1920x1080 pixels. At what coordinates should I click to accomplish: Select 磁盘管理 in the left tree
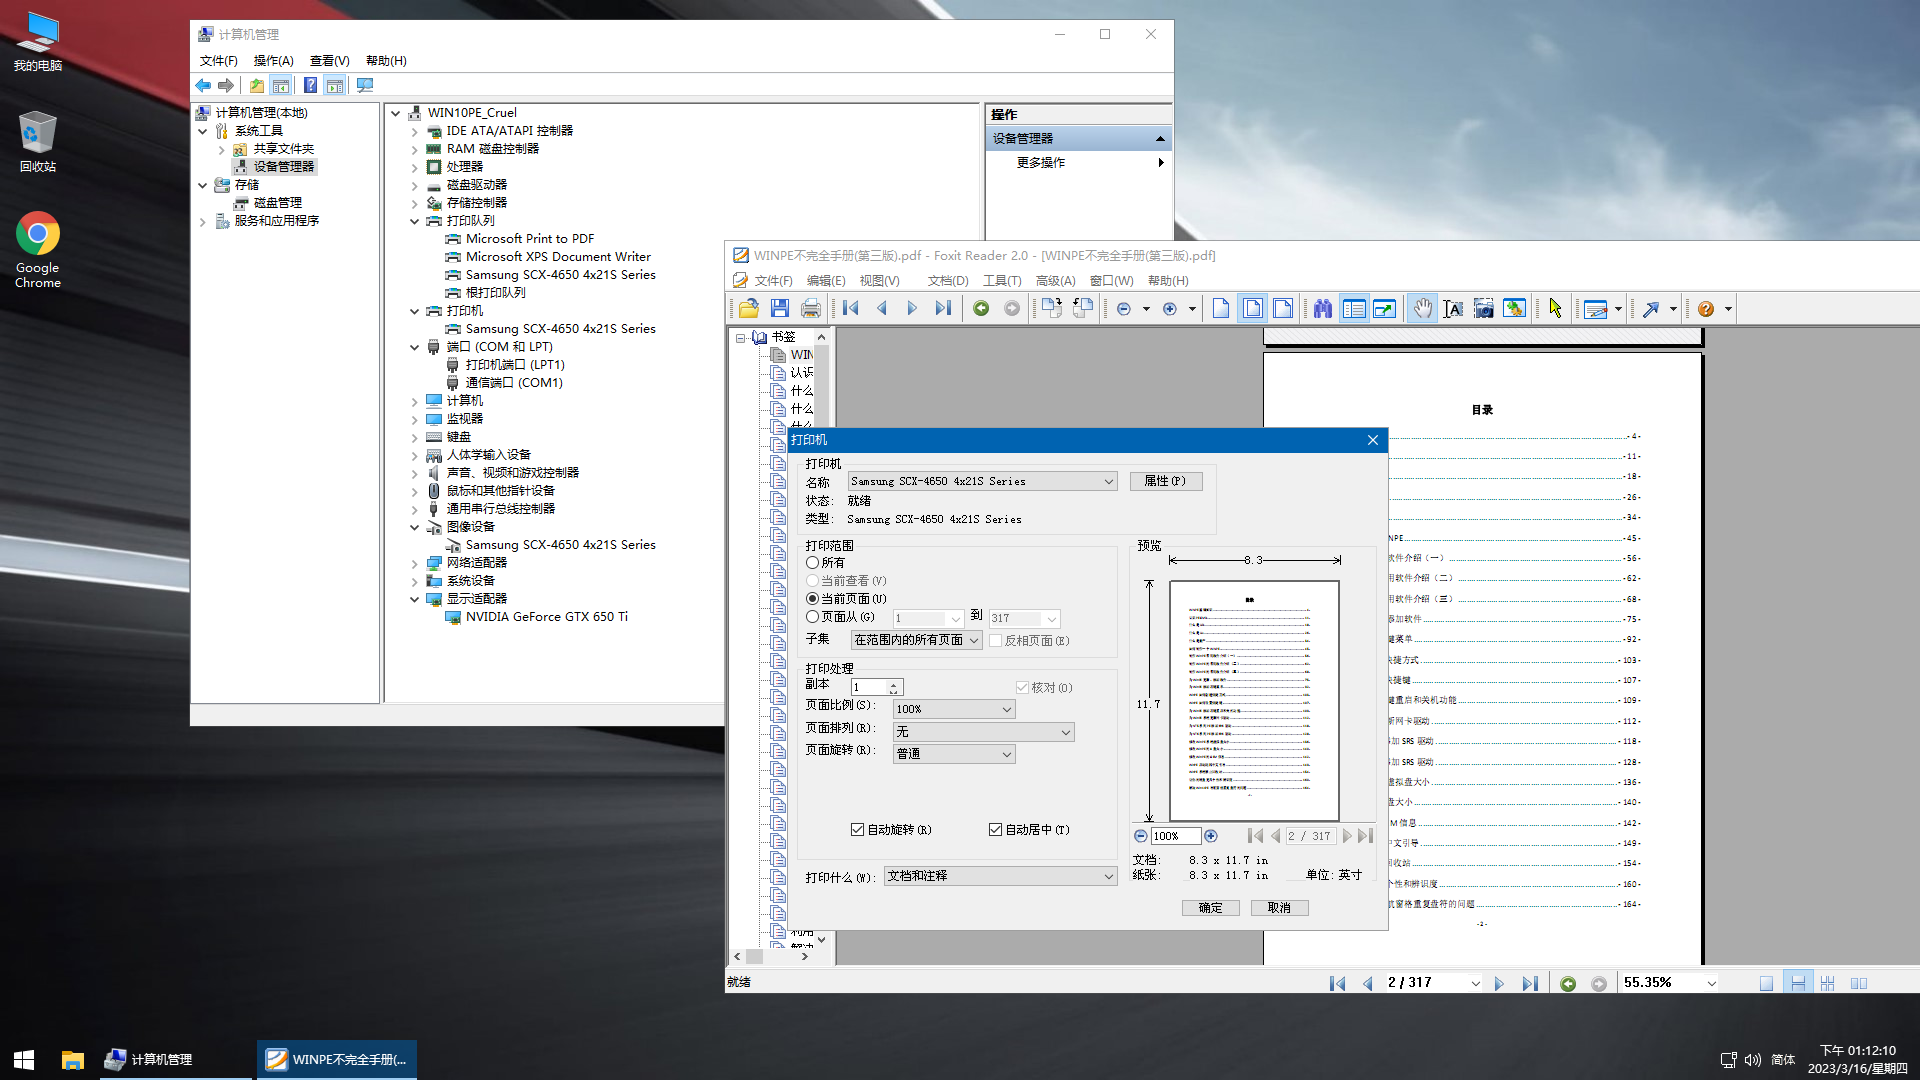(277, 203)
